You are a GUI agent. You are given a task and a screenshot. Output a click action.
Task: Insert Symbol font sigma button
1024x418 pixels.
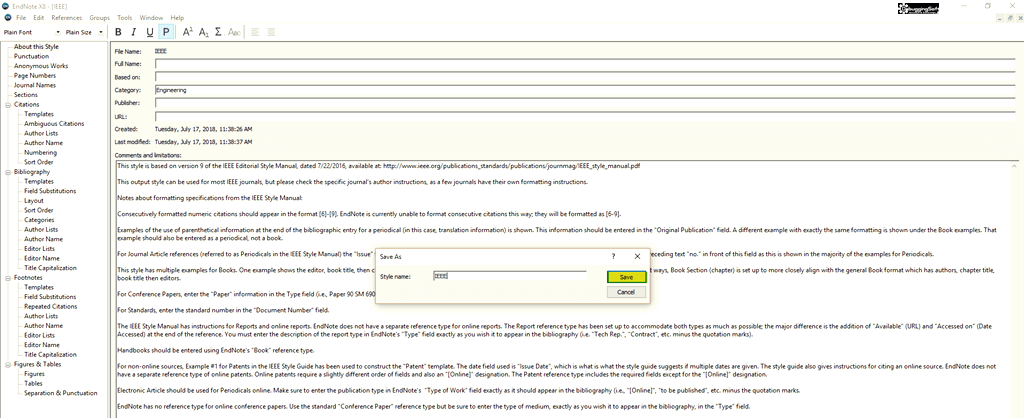[x=218, y=31]
